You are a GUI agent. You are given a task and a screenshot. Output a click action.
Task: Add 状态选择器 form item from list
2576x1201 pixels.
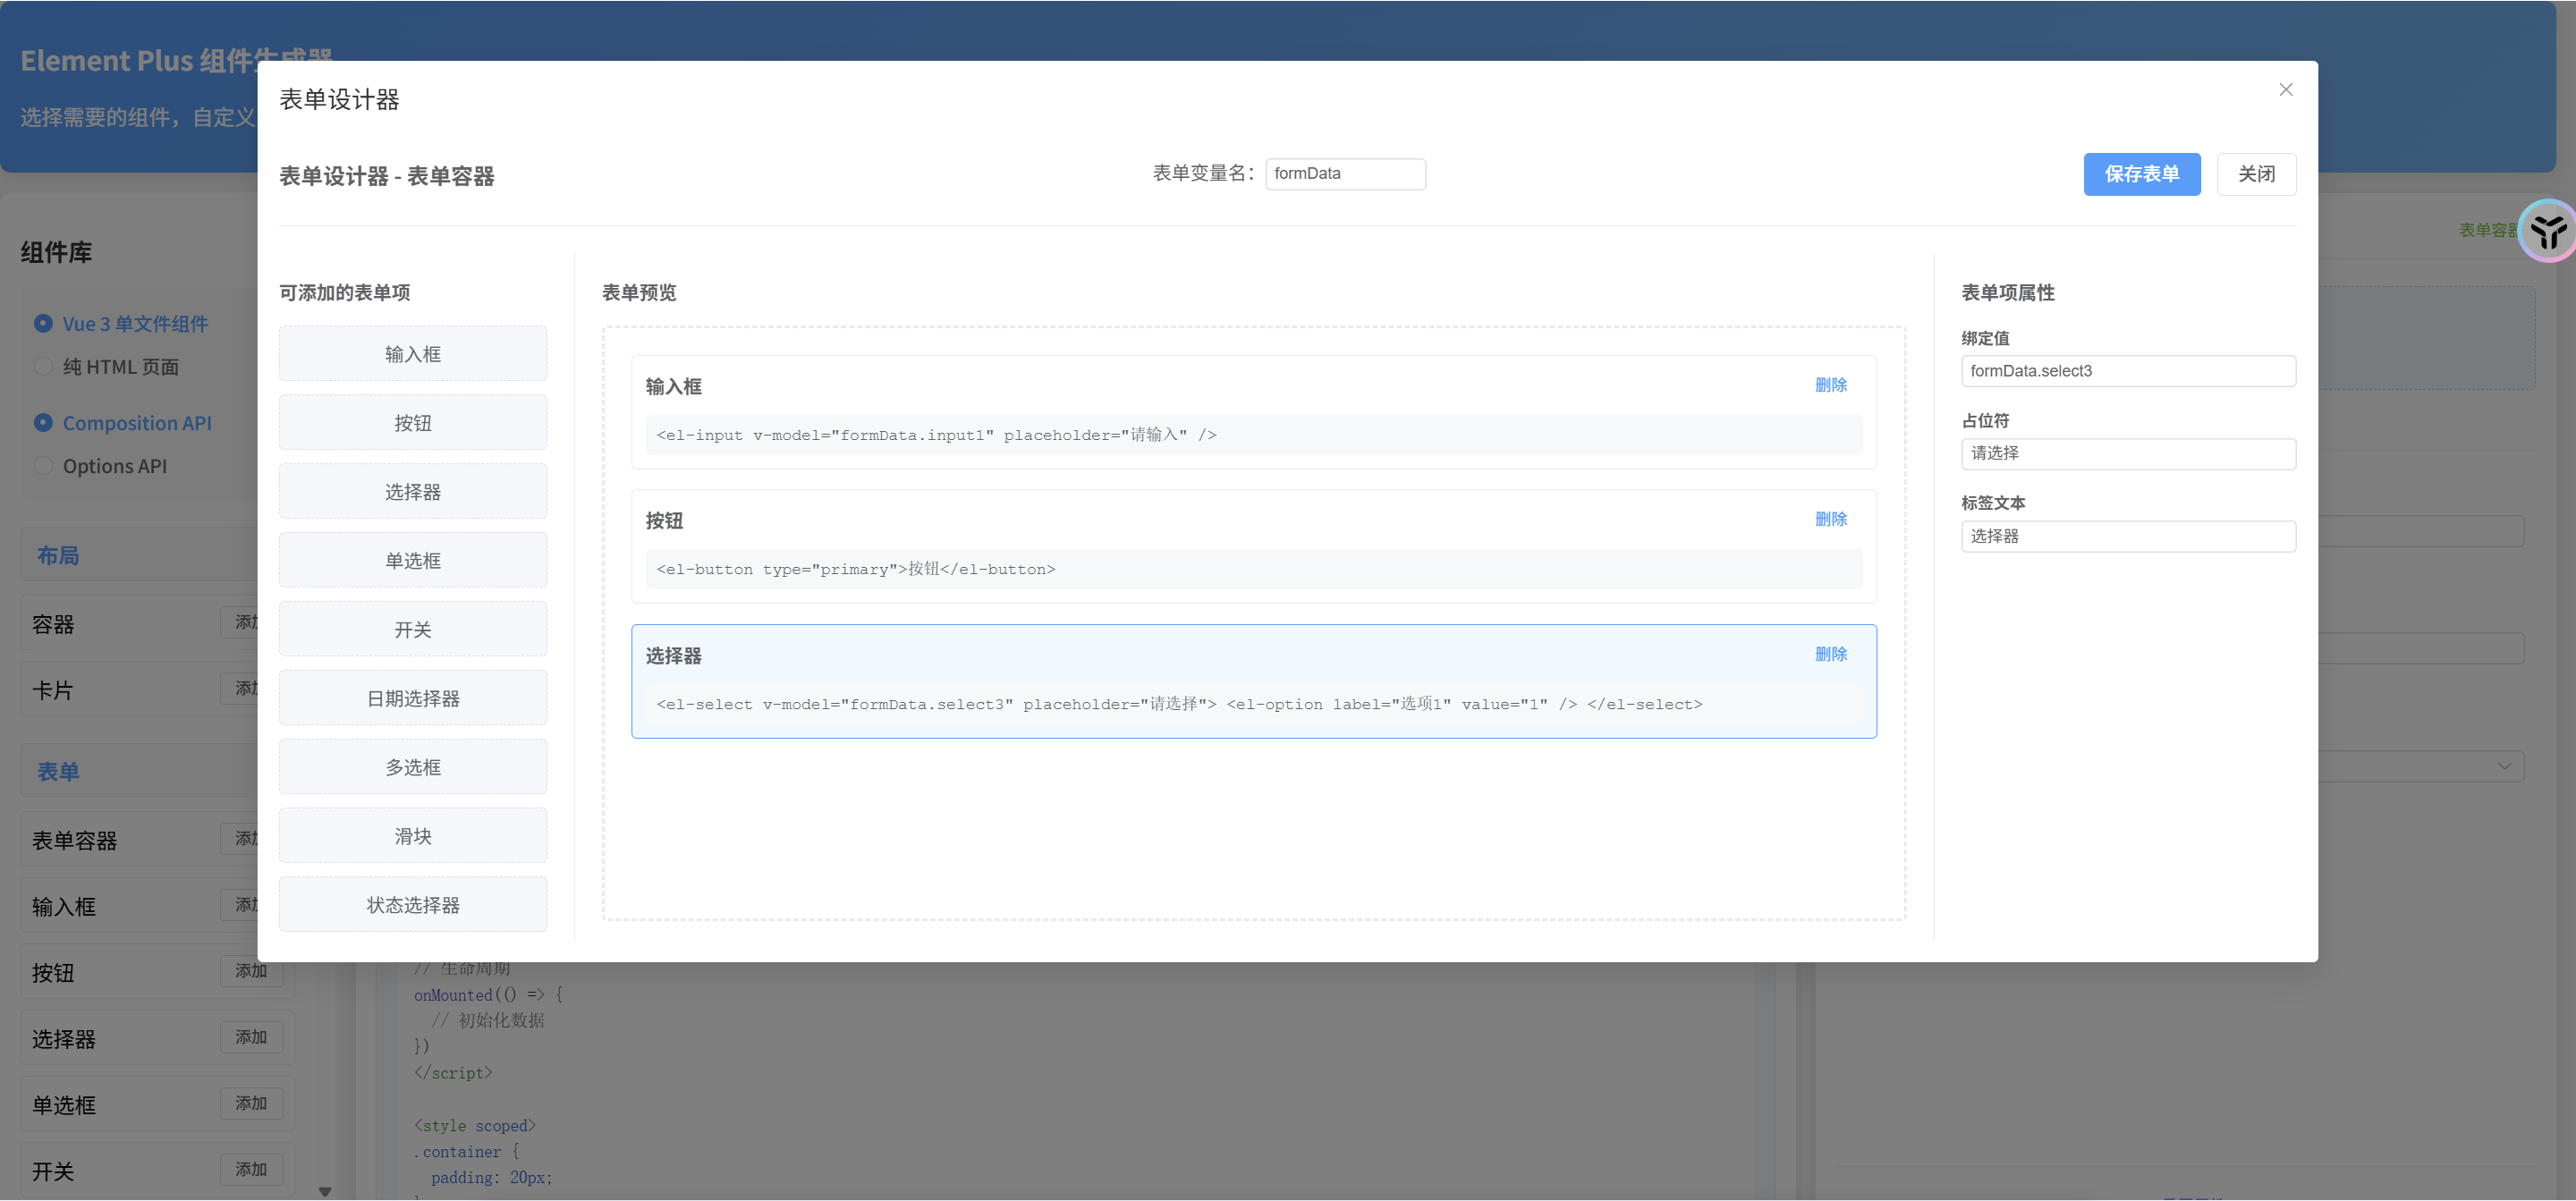pyautogui.click(x=412, y=906)
